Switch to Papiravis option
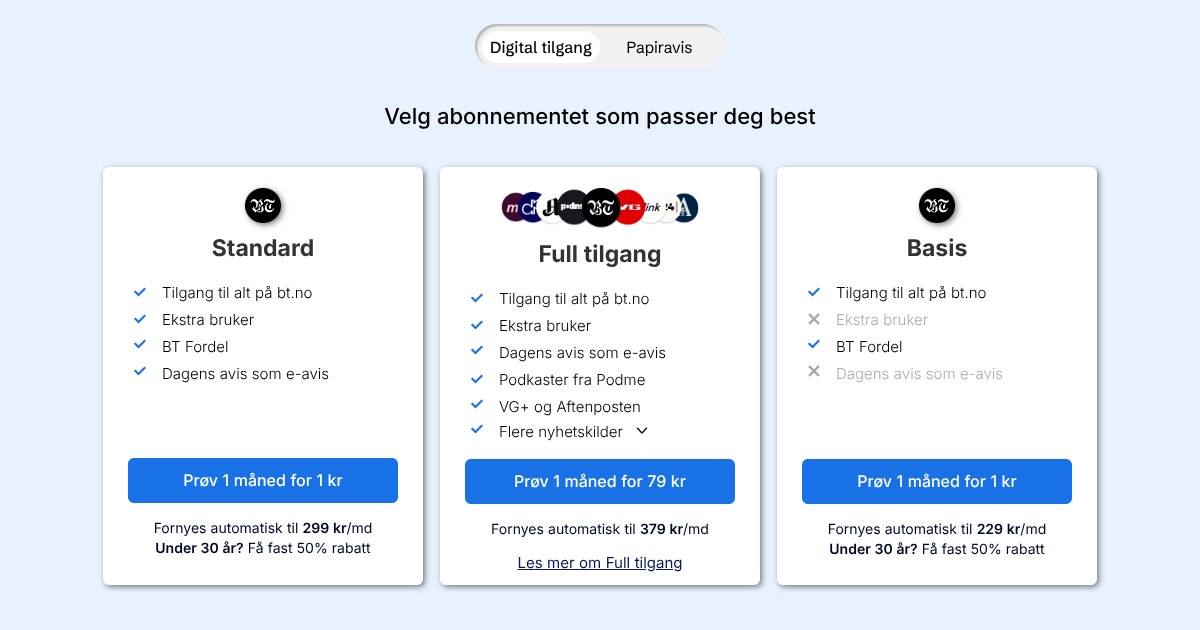This screenshot has width=1200, height=630. point(659,47)
